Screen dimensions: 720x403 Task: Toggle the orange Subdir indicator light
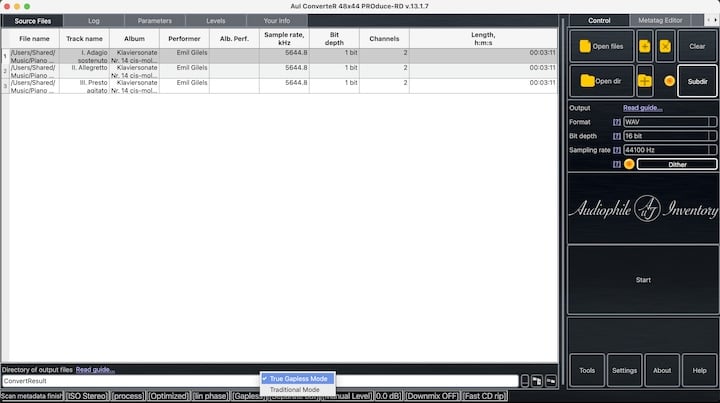coord(669,81)
